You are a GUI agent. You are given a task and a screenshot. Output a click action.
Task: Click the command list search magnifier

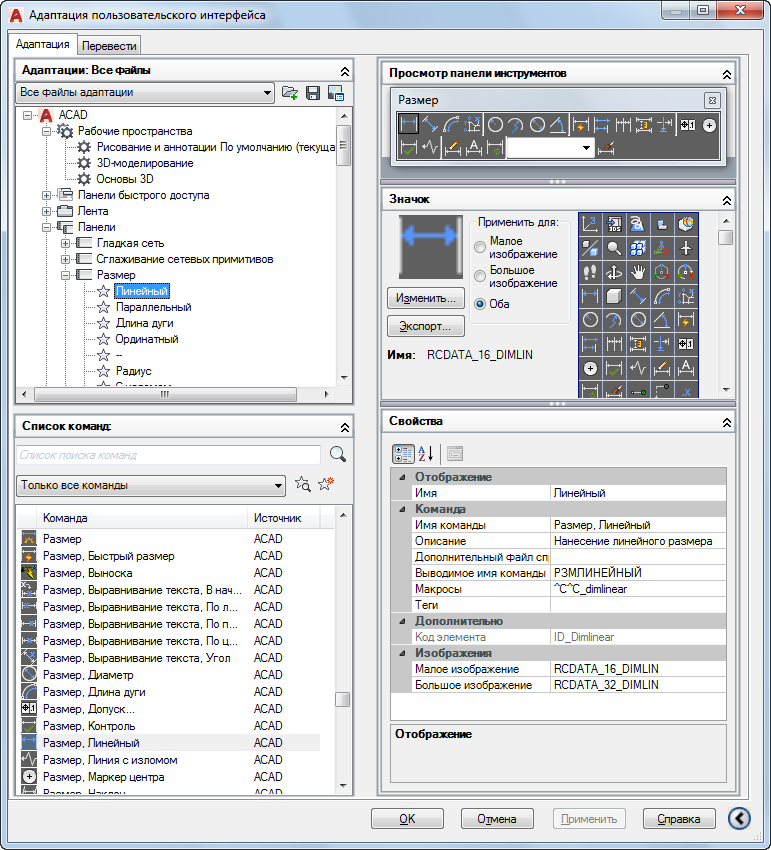pyautogui.click(x=338, y=454)
